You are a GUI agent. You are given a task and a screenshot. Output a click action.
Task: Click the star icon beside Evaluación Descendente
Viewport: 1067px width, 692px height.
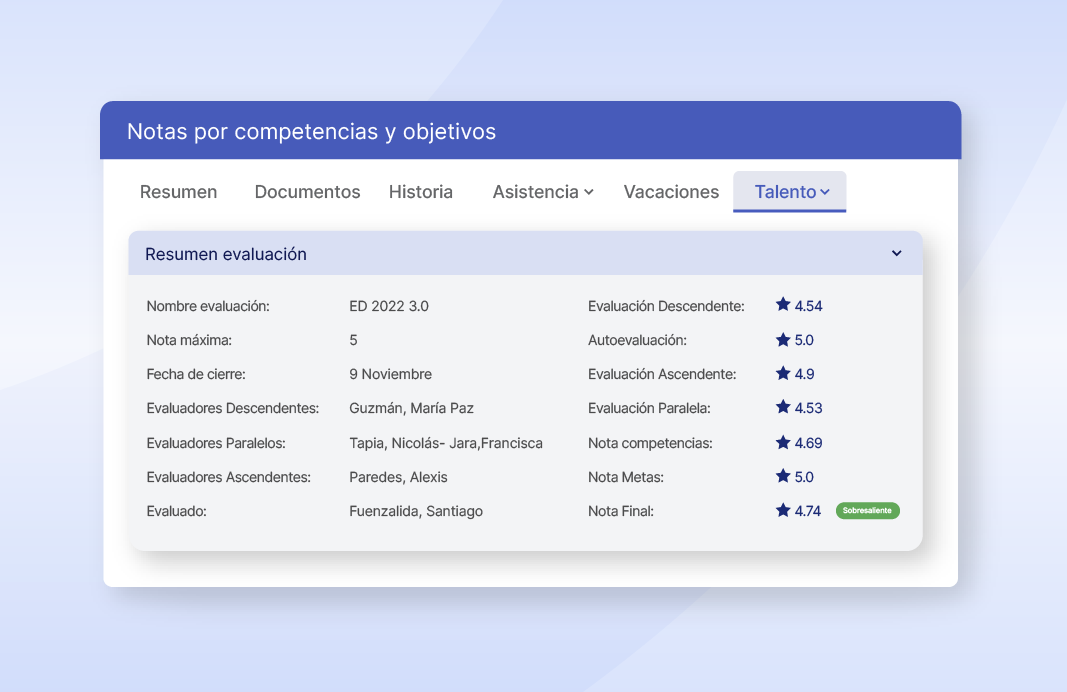coord(781,306)
